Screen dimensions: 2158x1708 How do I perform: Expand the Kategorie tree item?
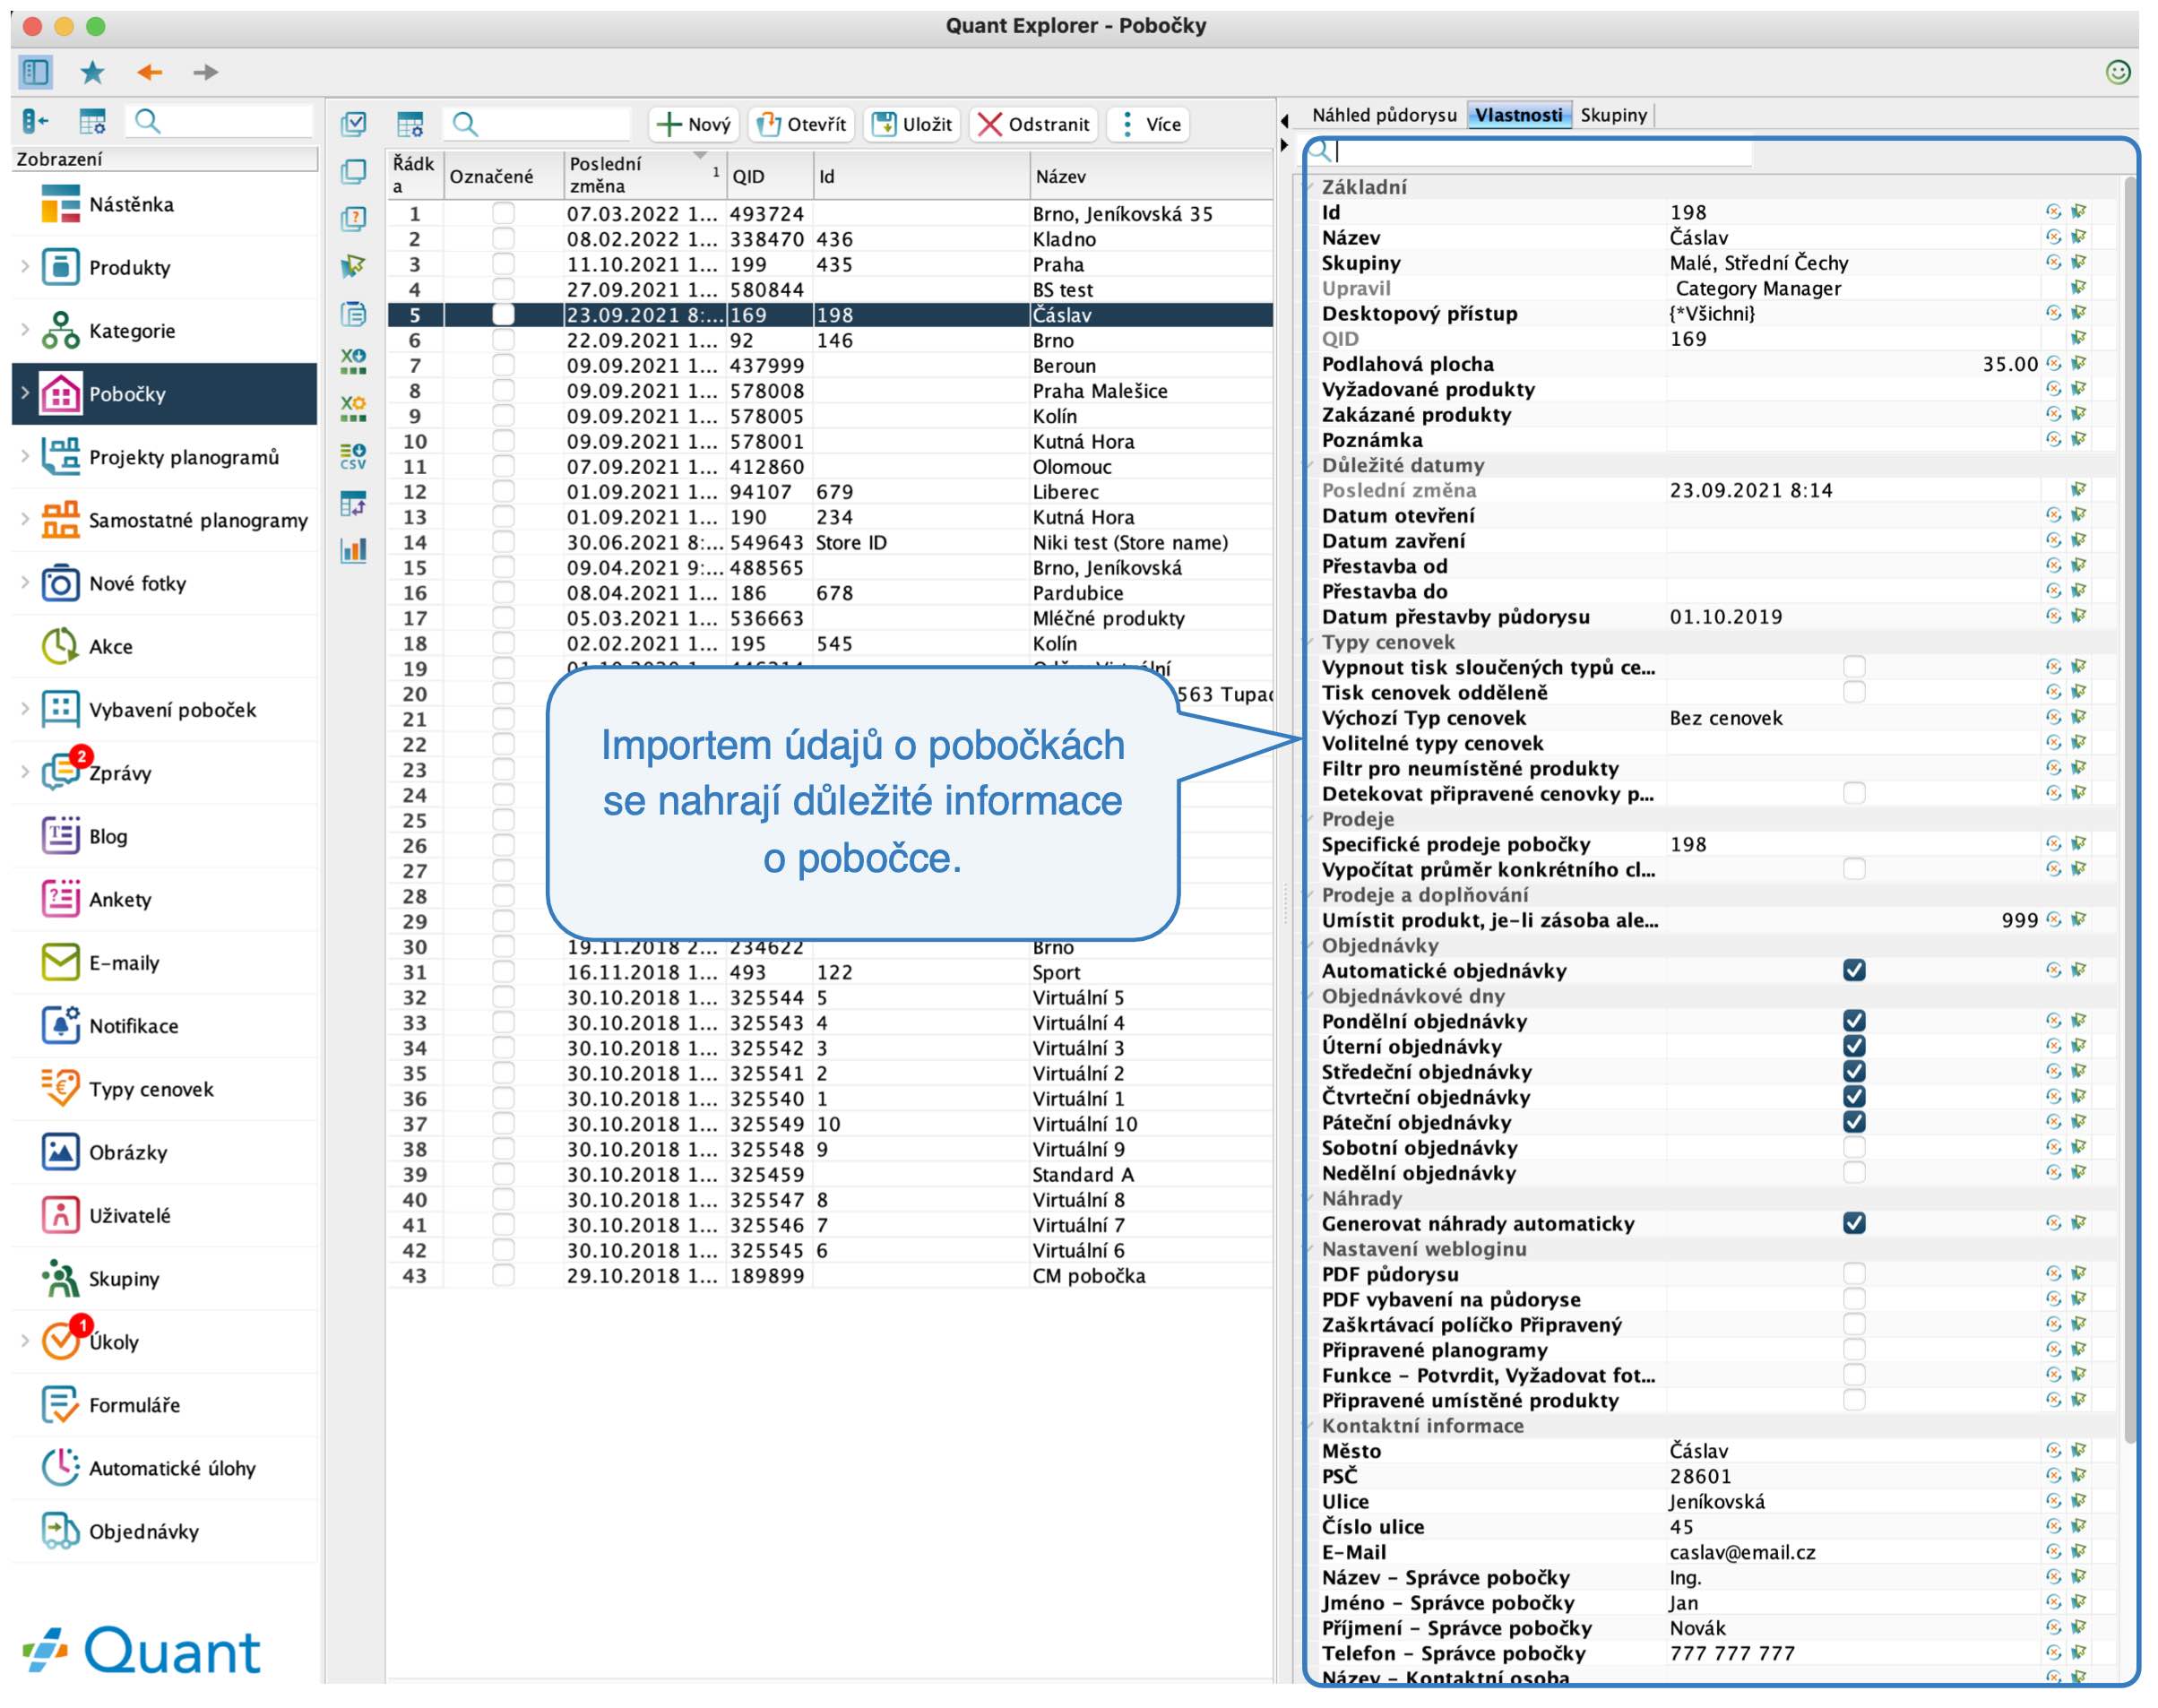click(x=25, y=329)
